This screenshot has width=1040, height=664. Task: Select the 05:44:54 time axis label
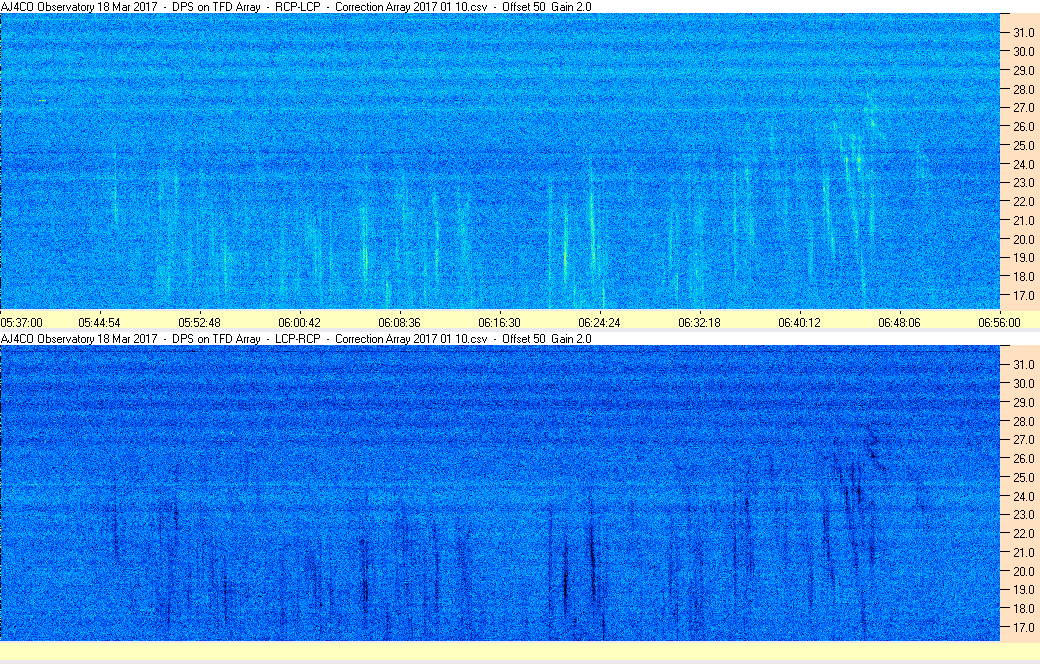(99, 322)
